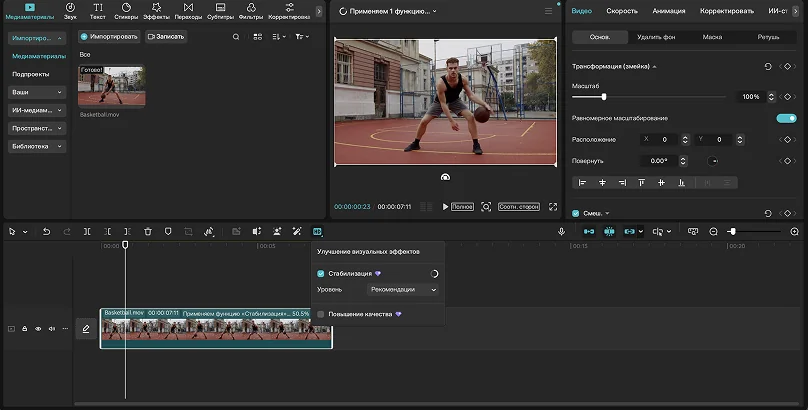This screenshot has width=808, height=410.
Task: Select Подпроекты in the sidebar
Action: click(31, 74)
